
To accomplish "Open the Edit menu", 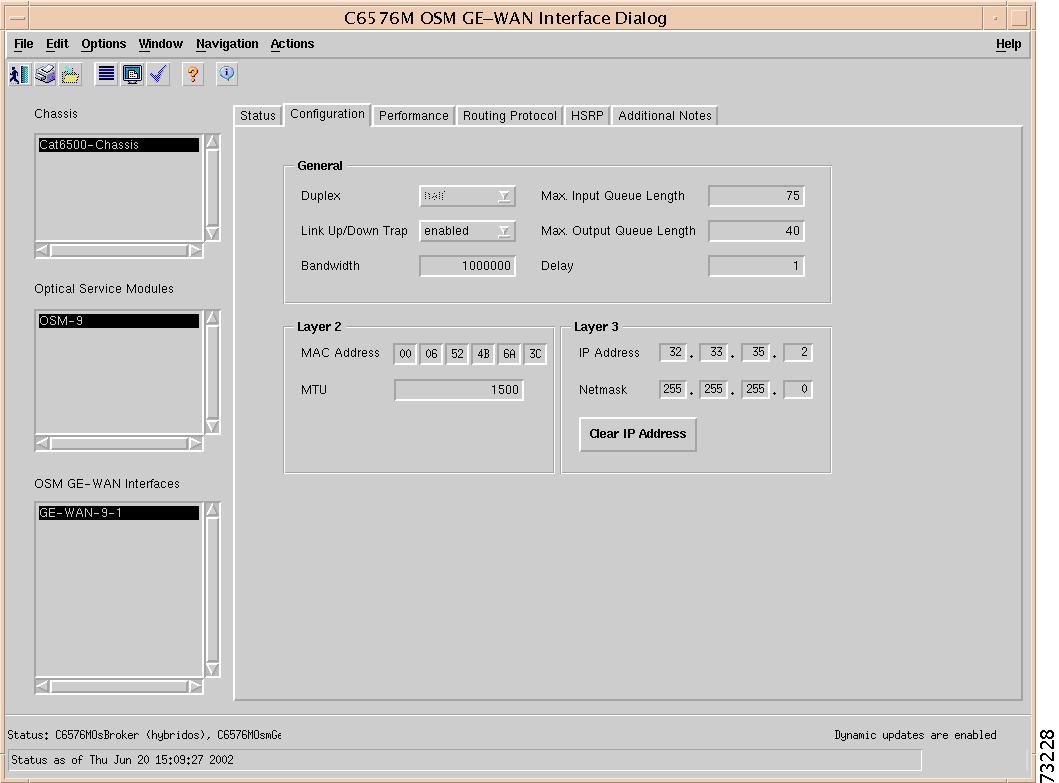I will [x=57, y=44].
